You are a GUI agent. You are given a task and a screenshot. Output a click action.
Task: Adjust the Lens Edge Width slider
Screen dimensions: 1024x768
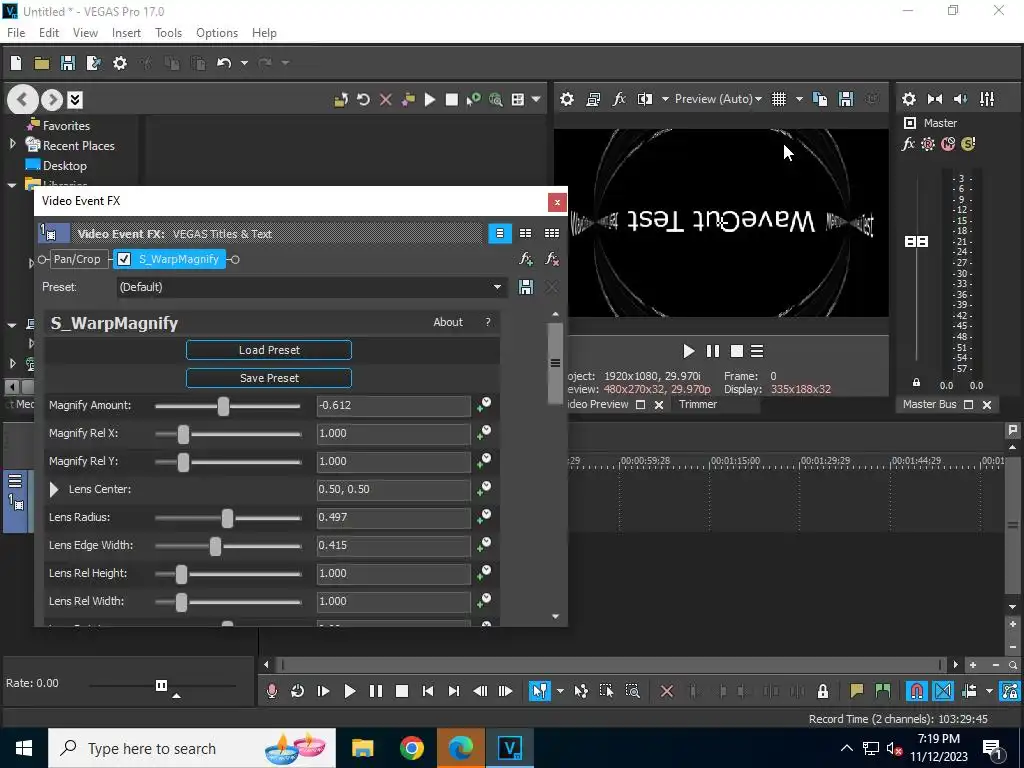click(215, 546)
